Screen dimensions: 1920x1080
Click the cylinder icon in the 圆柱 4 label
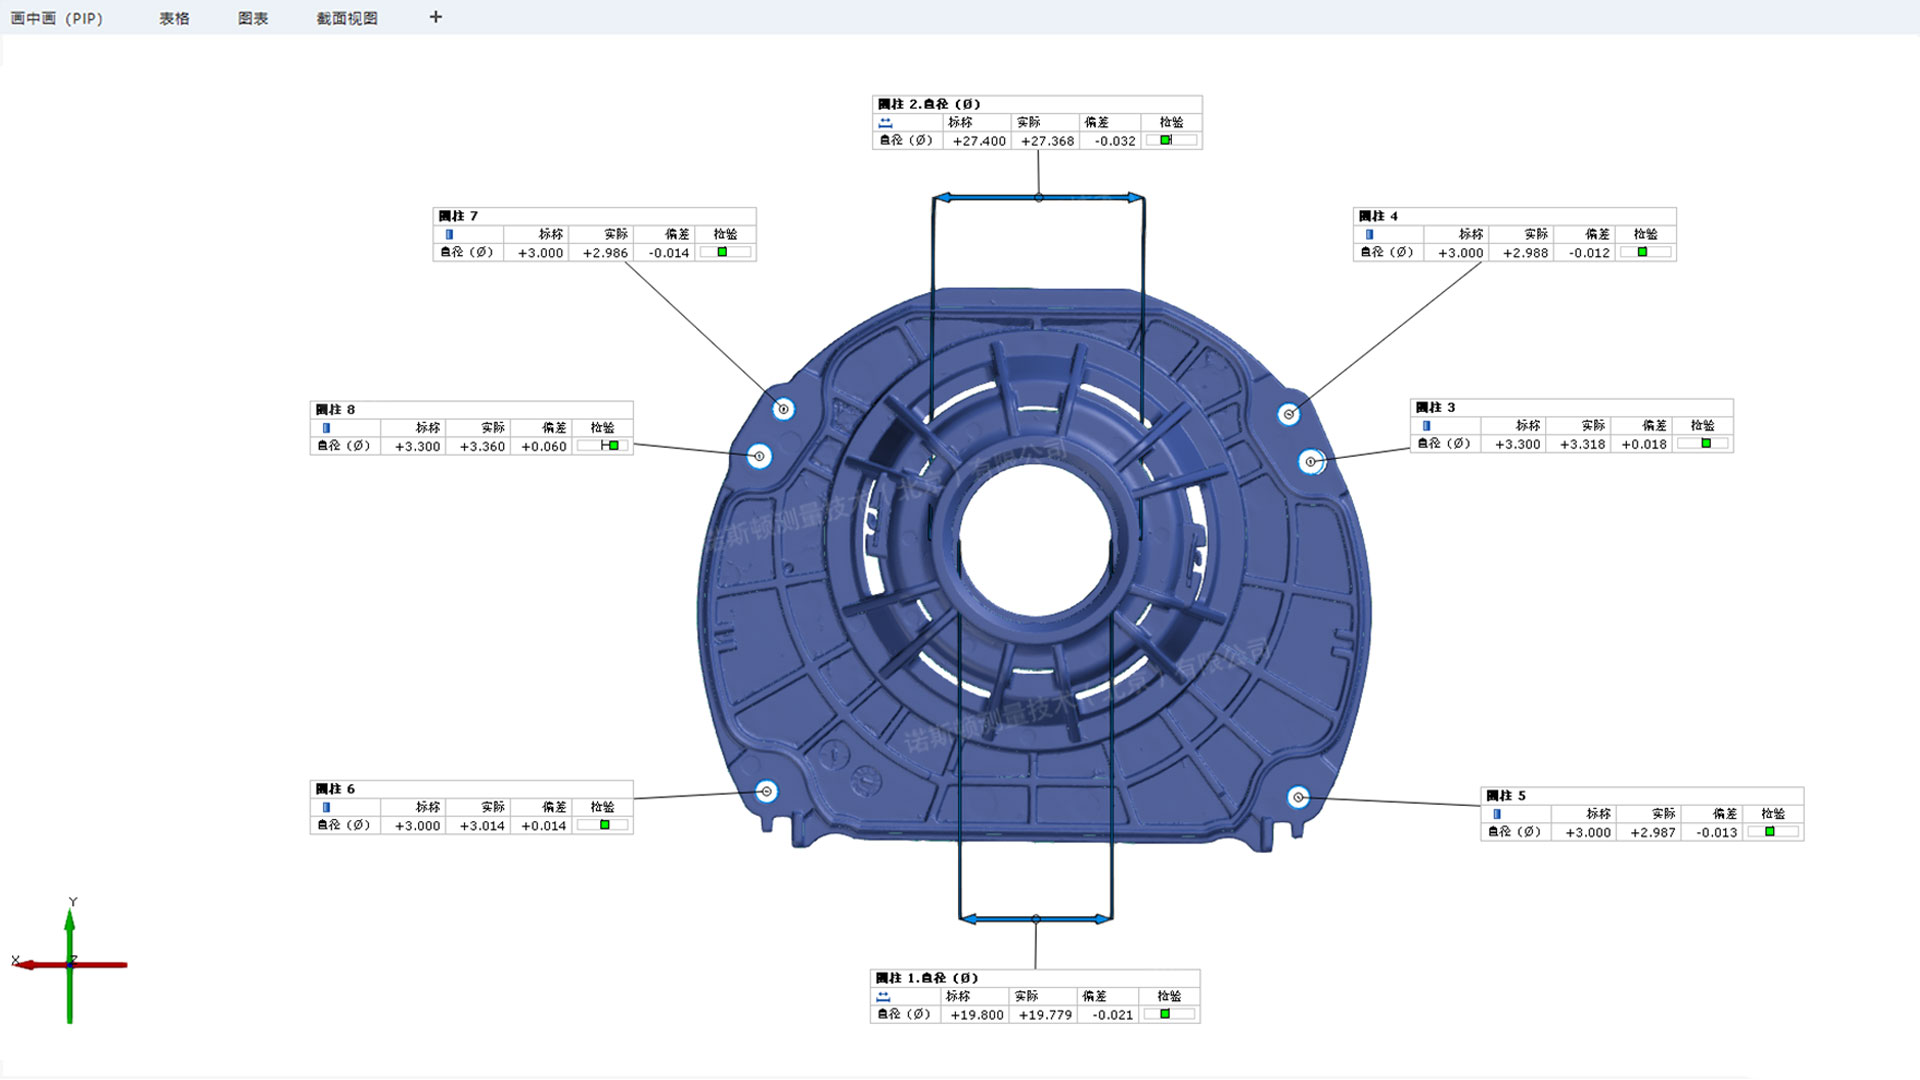1370,234
